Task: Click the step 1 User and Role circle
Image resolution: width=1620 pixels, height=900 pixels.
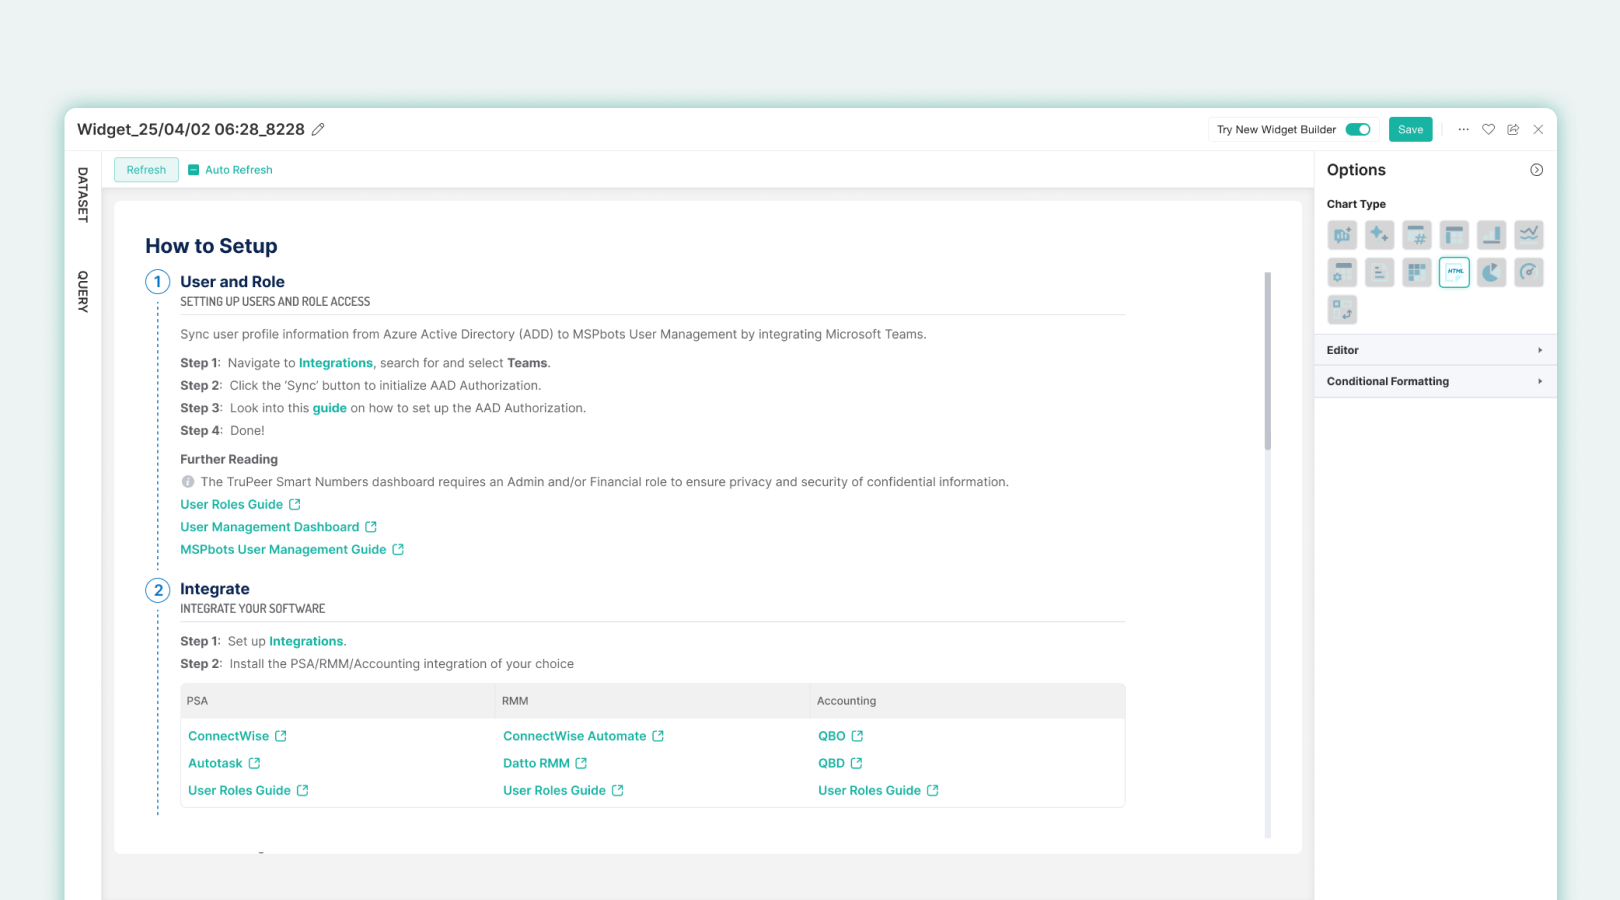Action: point(157,282)
